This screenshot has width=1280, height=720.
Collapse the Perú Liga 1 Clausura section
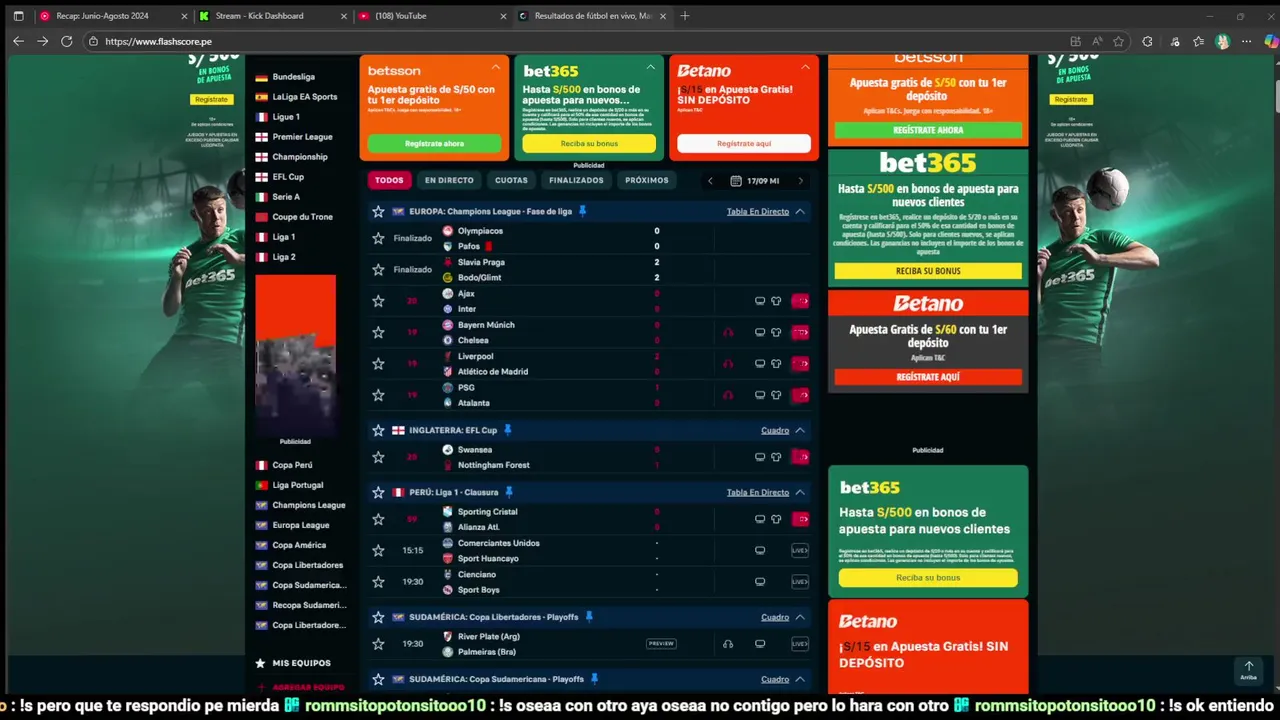tap(800, 492)
